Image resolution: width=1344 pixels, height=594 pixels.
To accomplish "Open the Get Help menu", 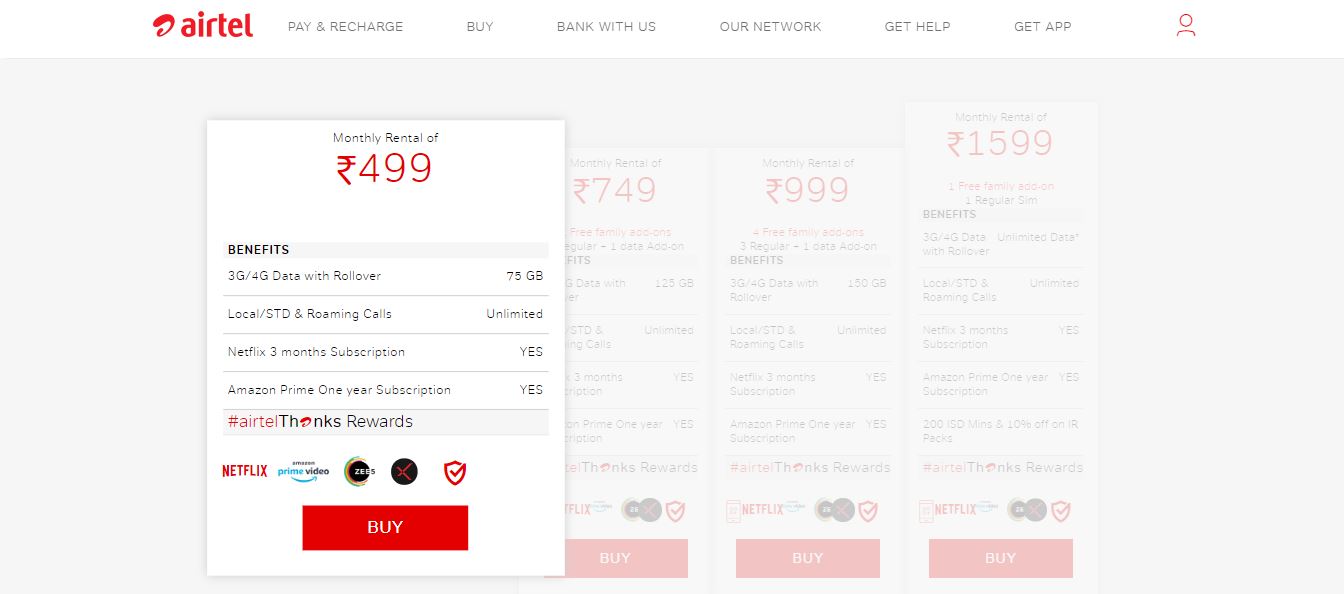I will tap(917, 27).
